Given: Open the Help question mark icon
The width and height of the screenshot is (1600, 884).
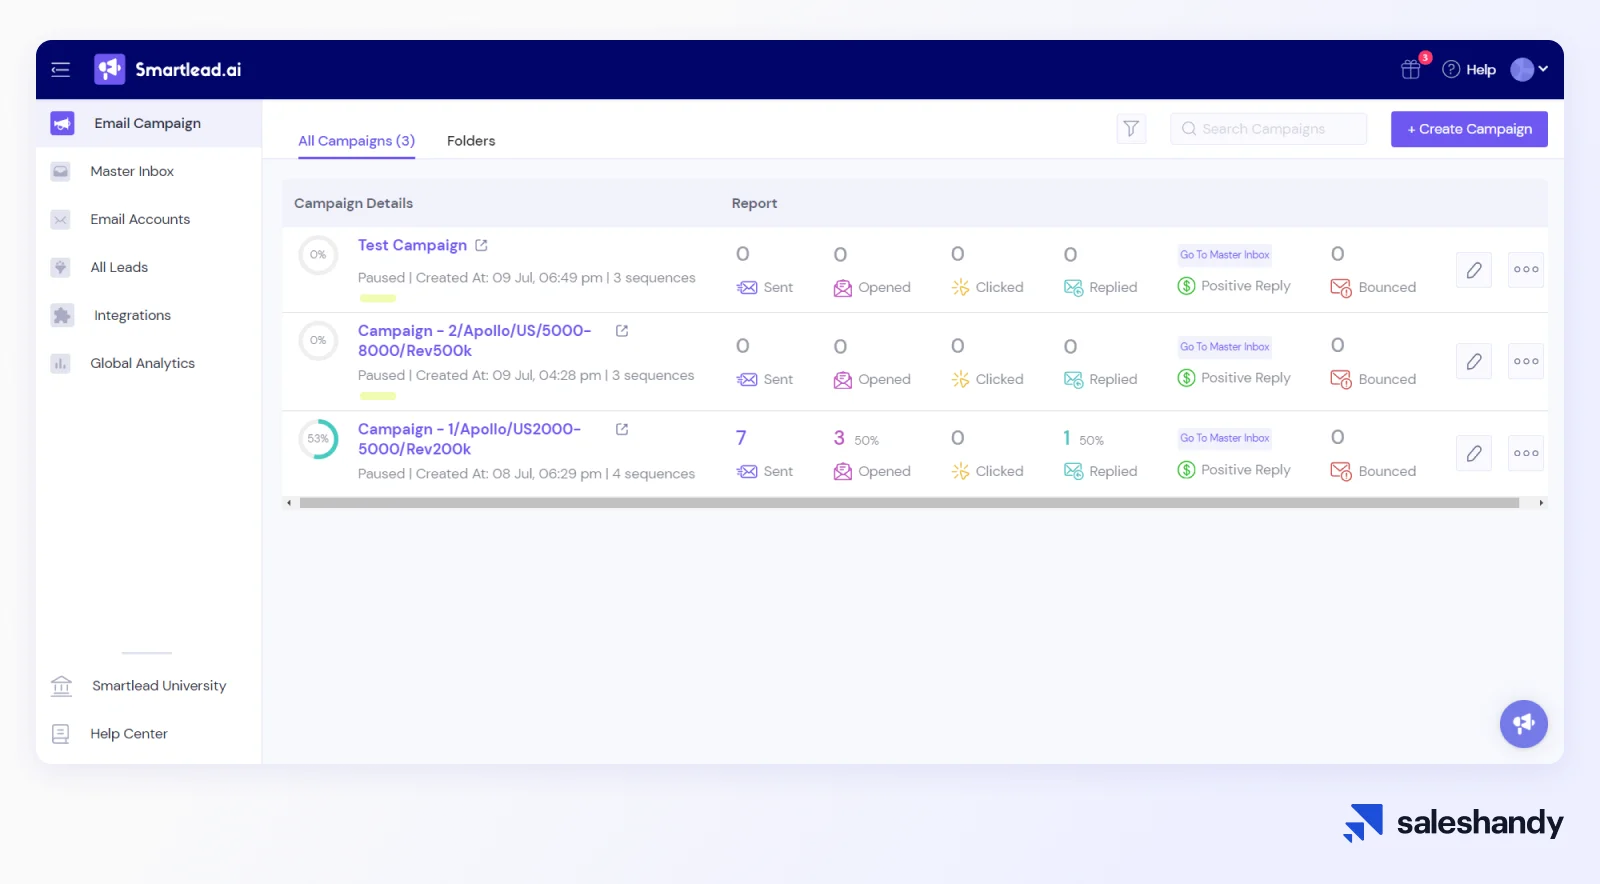Looking at the screenshot, I should pyautogui.click(x=1452, y=69).
